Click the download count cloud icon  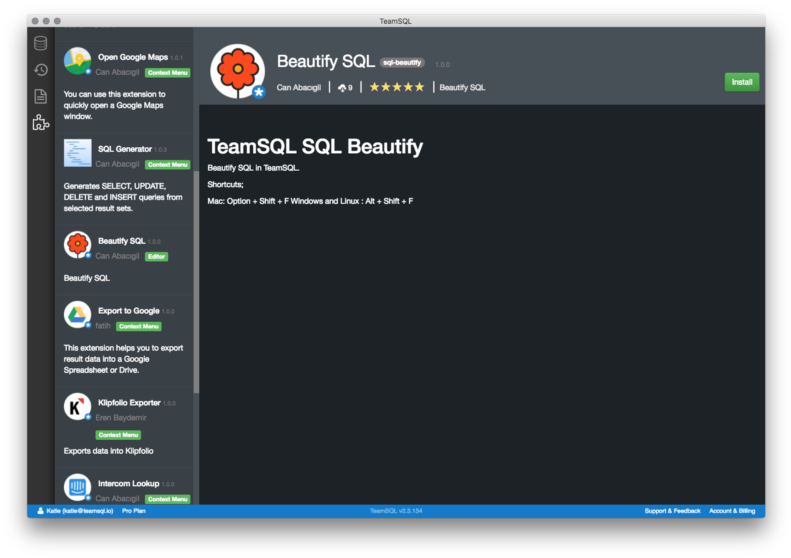(x=342, y=88)
